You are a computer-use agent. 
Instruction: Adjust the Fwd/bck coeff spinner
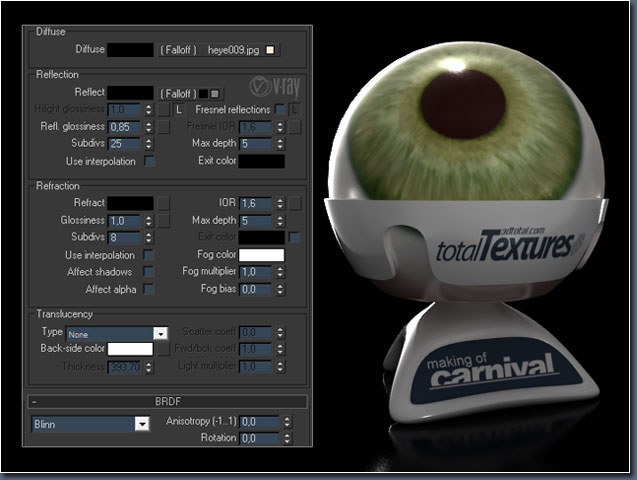click(x=280, y=349)
